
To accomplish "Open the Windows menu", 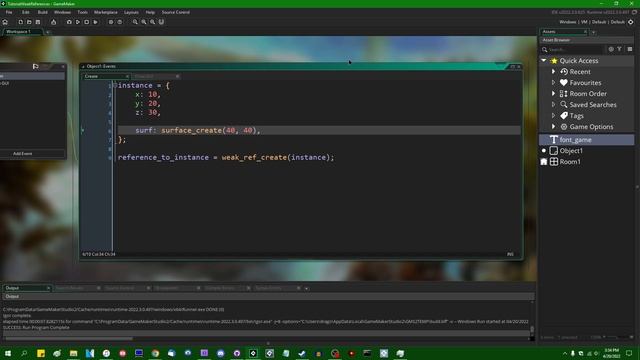I will (62, 12).
